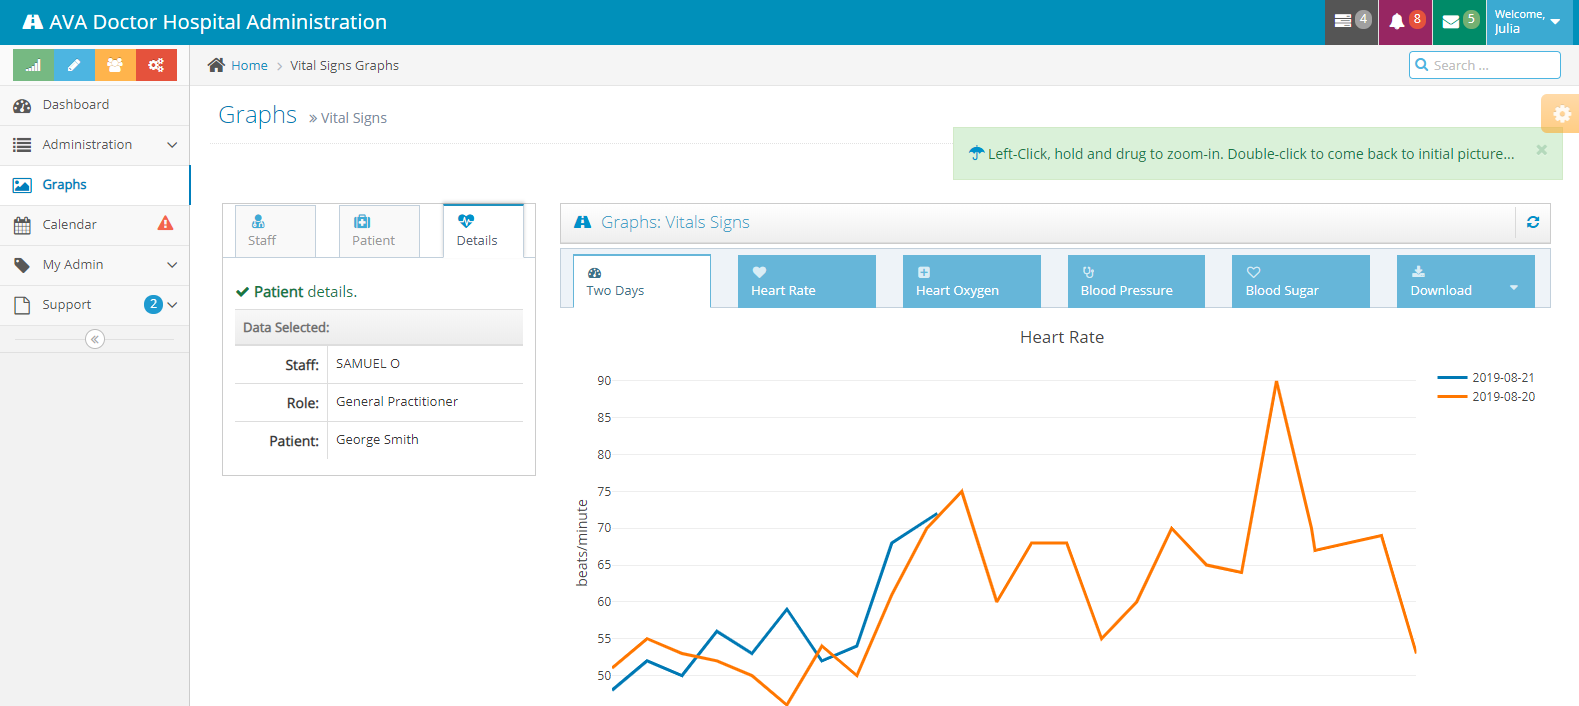Click the red gears settings shortcut icon

tap(156, 65)
